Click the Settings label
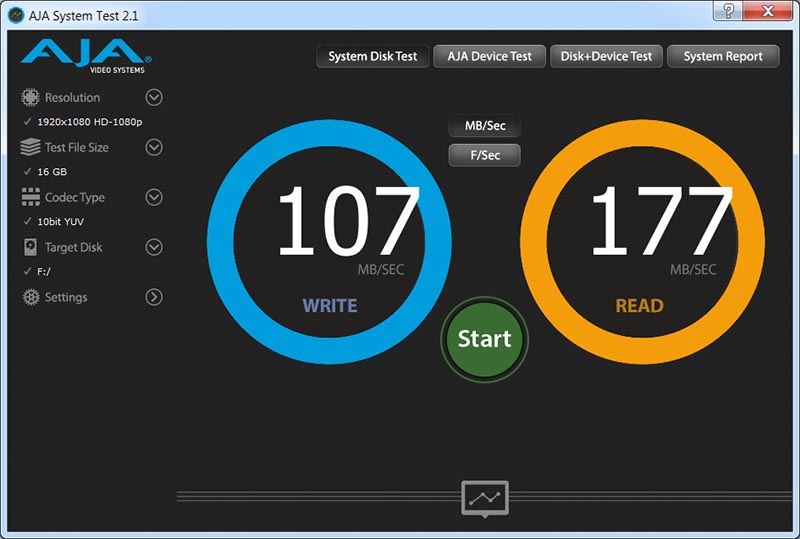Screen dimensions: 800x539 66,297
